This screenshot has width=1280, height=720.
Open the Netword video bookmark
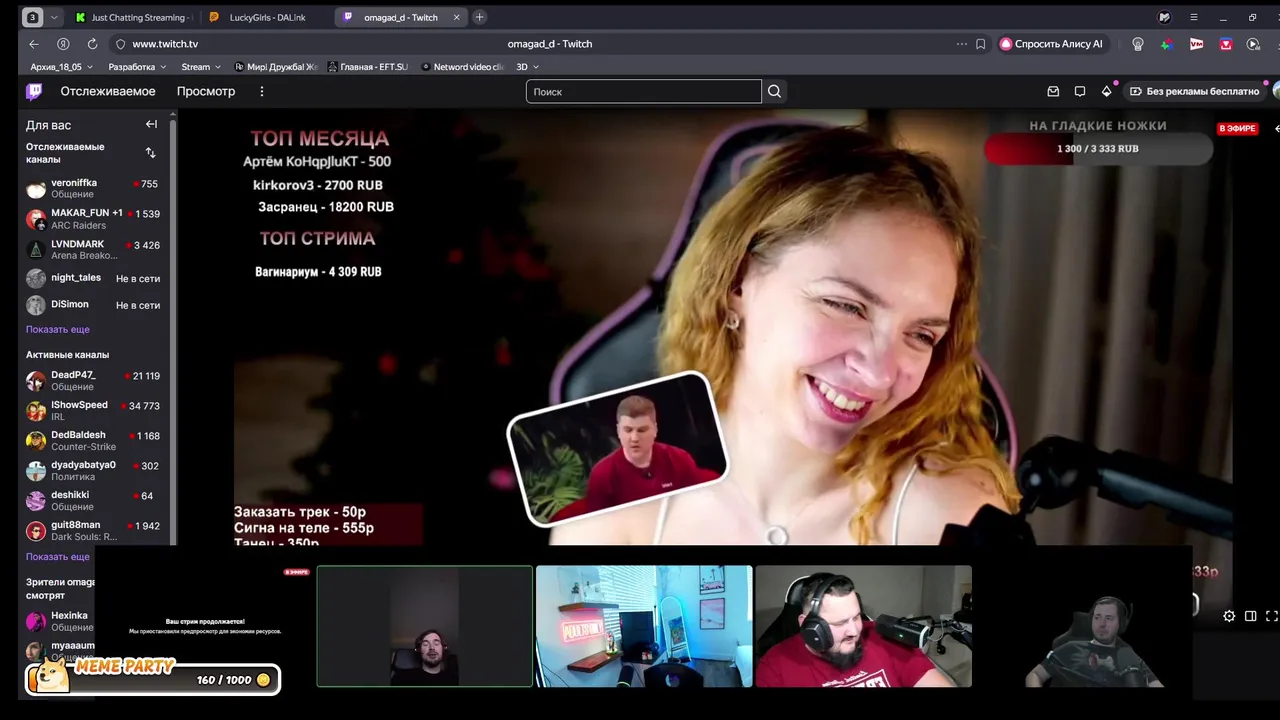[x=462, y=67]
